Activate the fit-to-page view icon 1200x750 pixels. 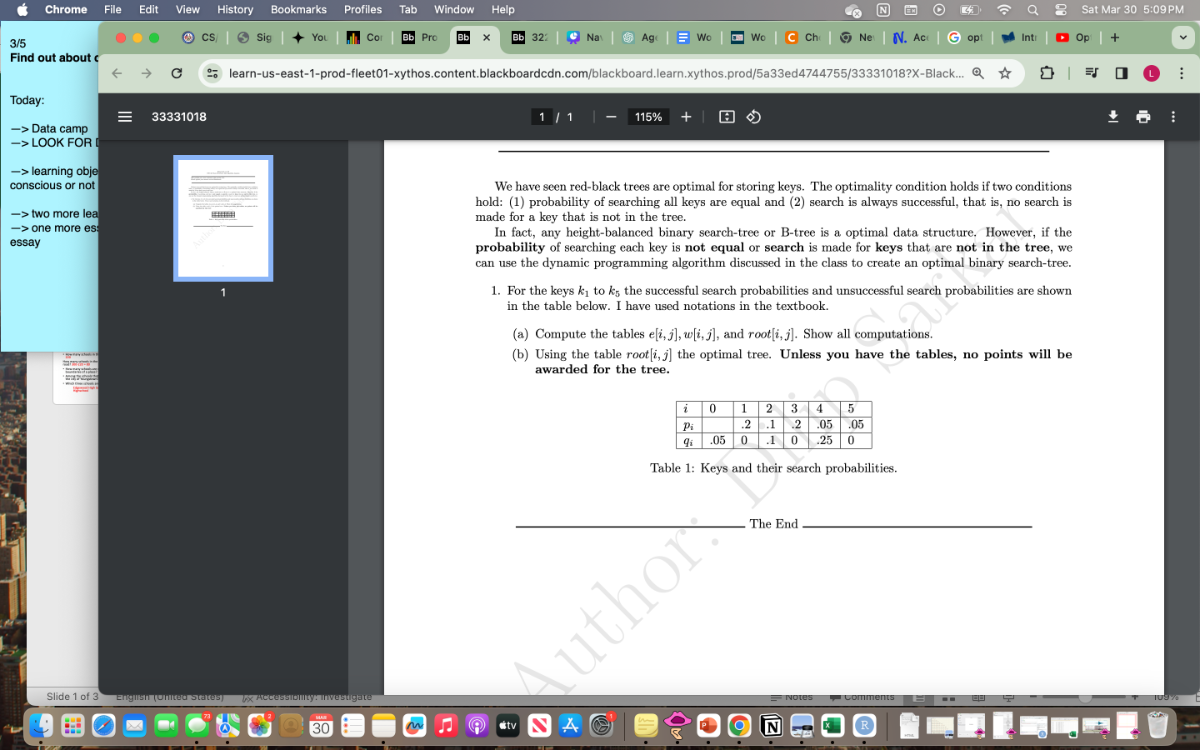pos(729,117)
